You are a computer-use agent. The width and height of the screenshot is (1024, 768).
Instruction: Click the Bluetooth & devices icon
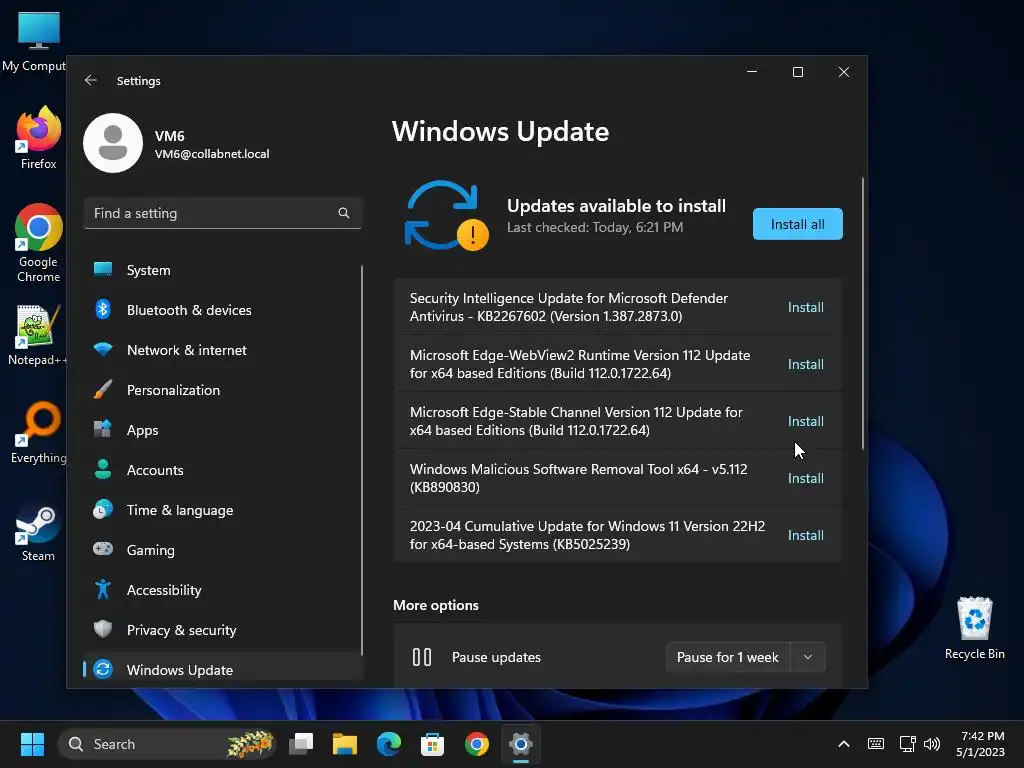pos(103,309)
